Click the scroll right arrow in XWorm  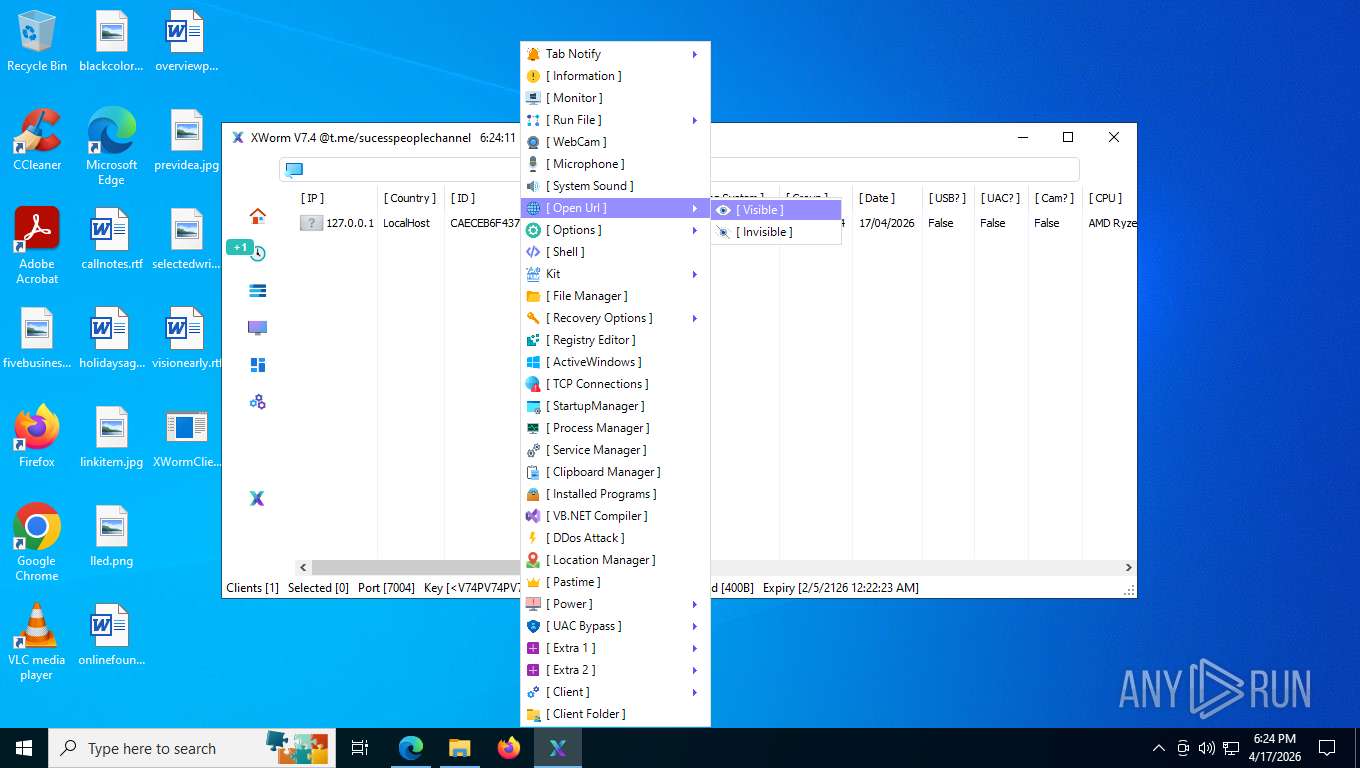(1129, 567)
